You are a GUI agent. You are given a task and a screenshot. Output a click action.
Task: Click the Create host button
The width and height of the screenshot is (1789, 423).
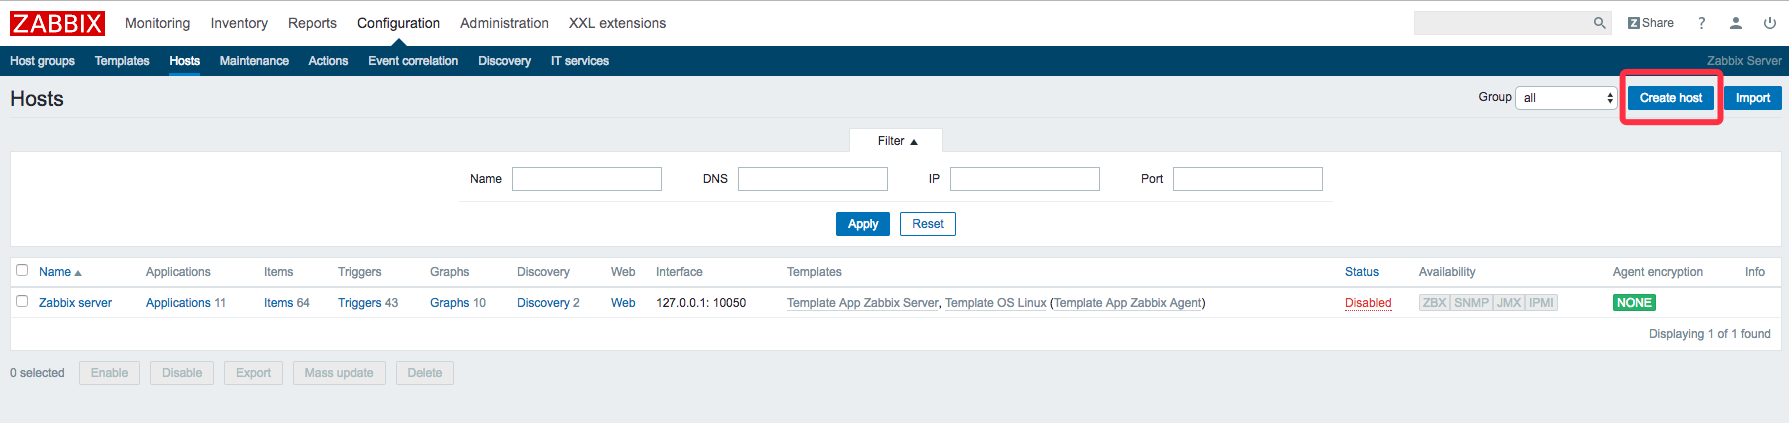[1670, 98]
